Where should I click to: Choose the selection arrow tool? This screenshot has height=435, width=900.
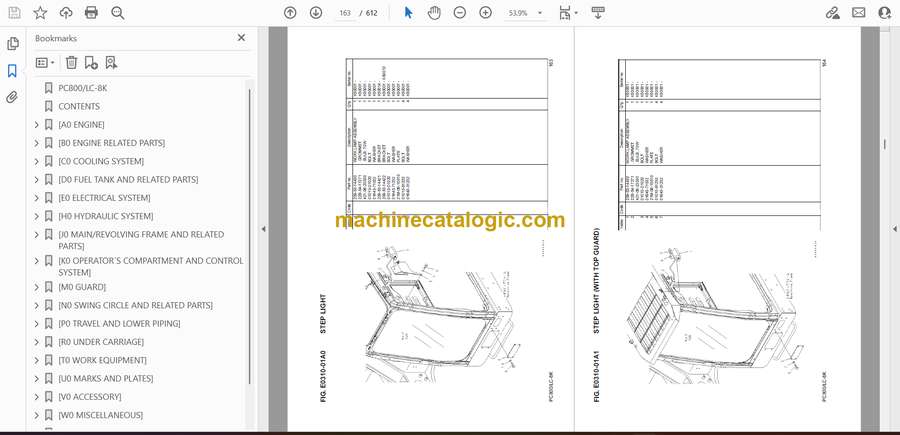click(x=408, y=13)
